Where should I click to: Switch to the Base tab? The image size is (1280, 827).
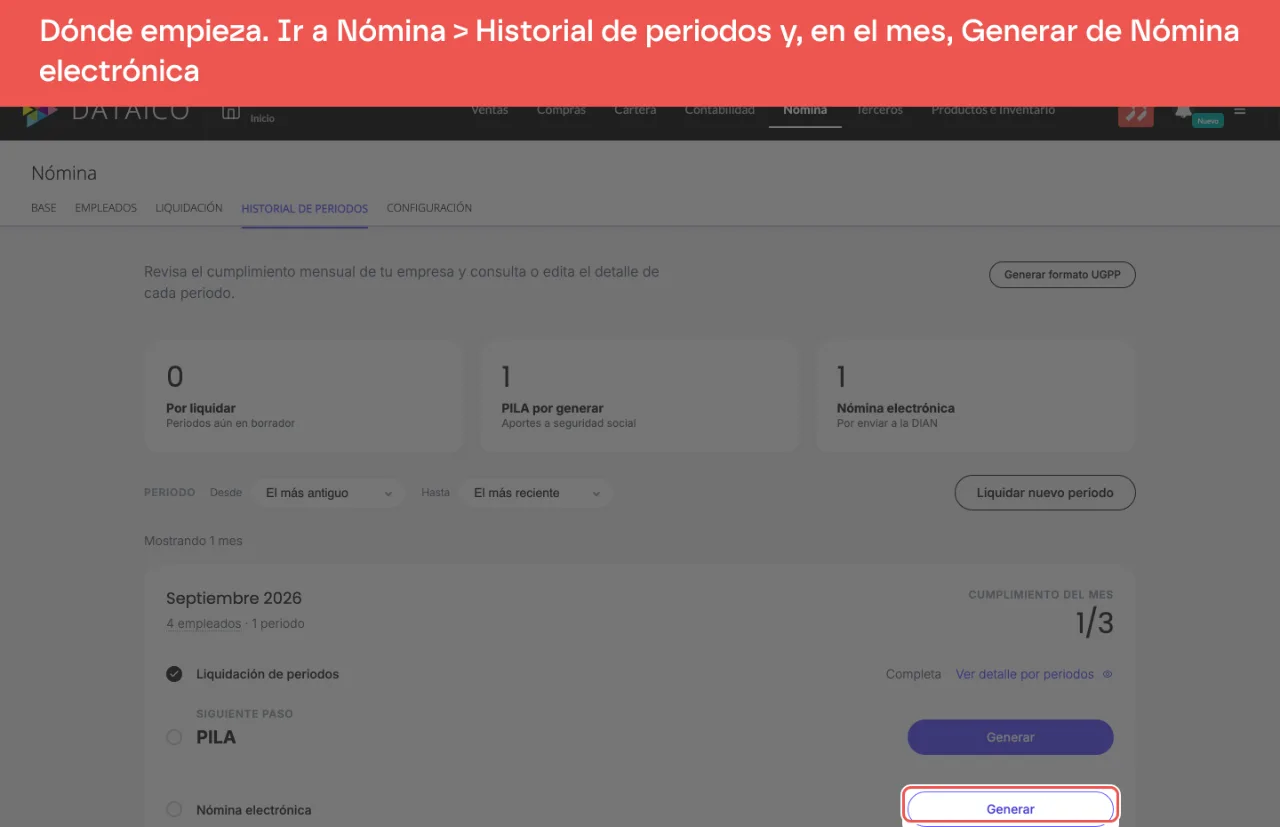click(x=44, y=208)
